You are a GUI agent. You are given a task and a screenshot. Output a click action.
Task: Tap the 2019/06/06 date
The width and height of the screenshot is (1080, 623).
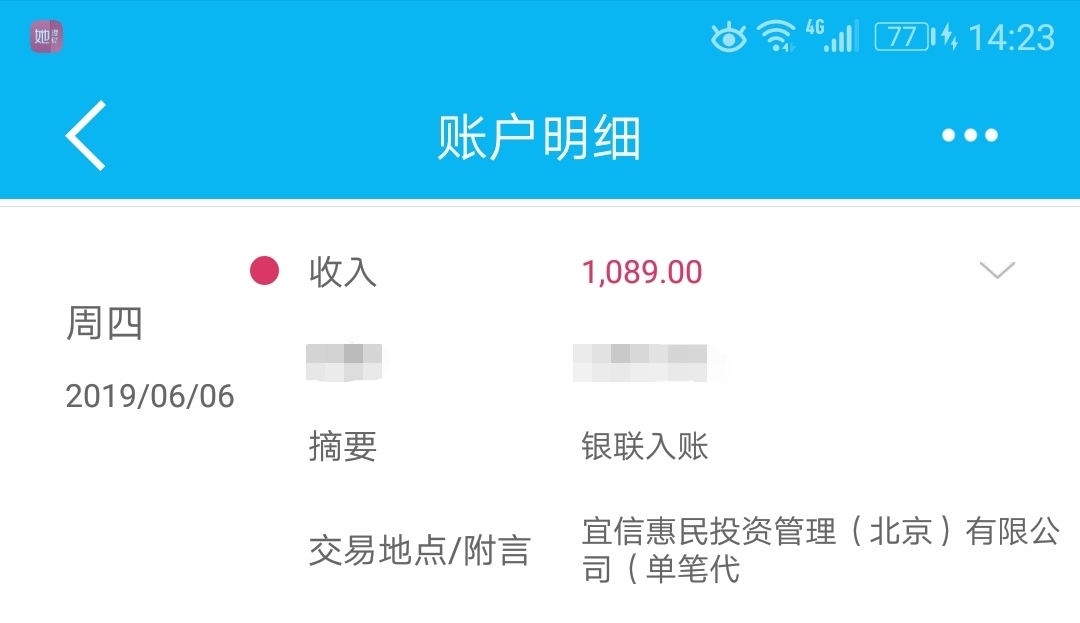(150, 397)
